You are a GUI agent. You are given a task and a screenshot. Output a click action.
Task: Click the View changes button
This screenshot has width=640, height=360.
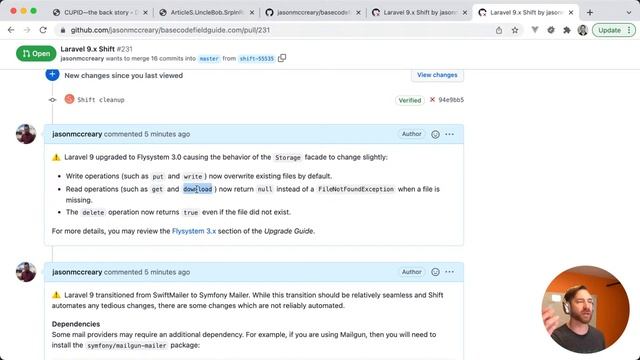[437, 75]
